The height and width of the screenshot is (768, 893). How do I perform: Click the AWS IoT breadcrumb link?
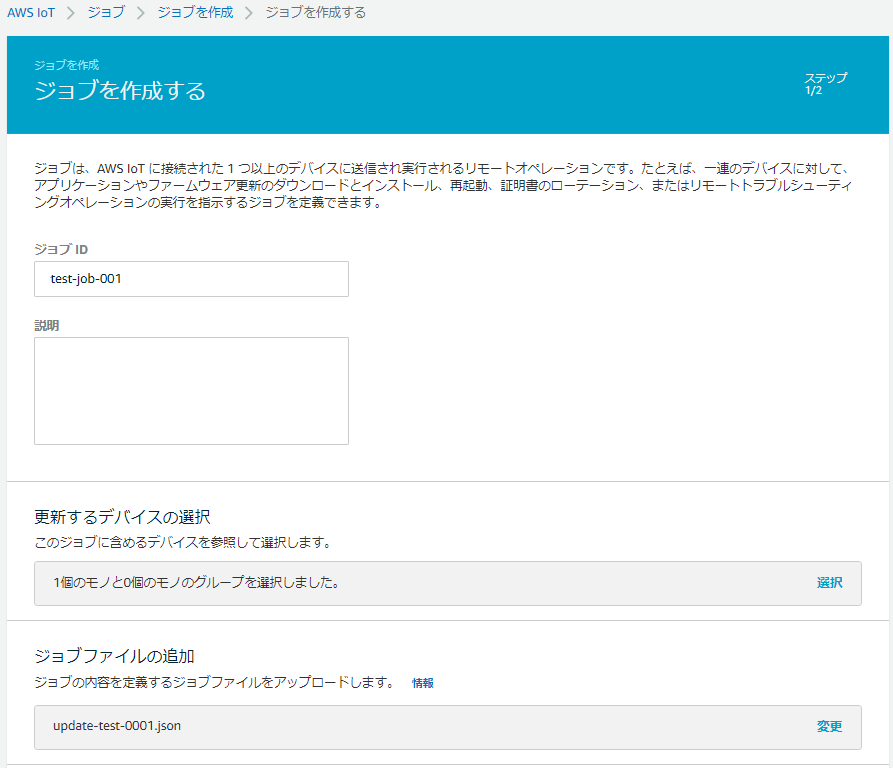pos(31,13)
